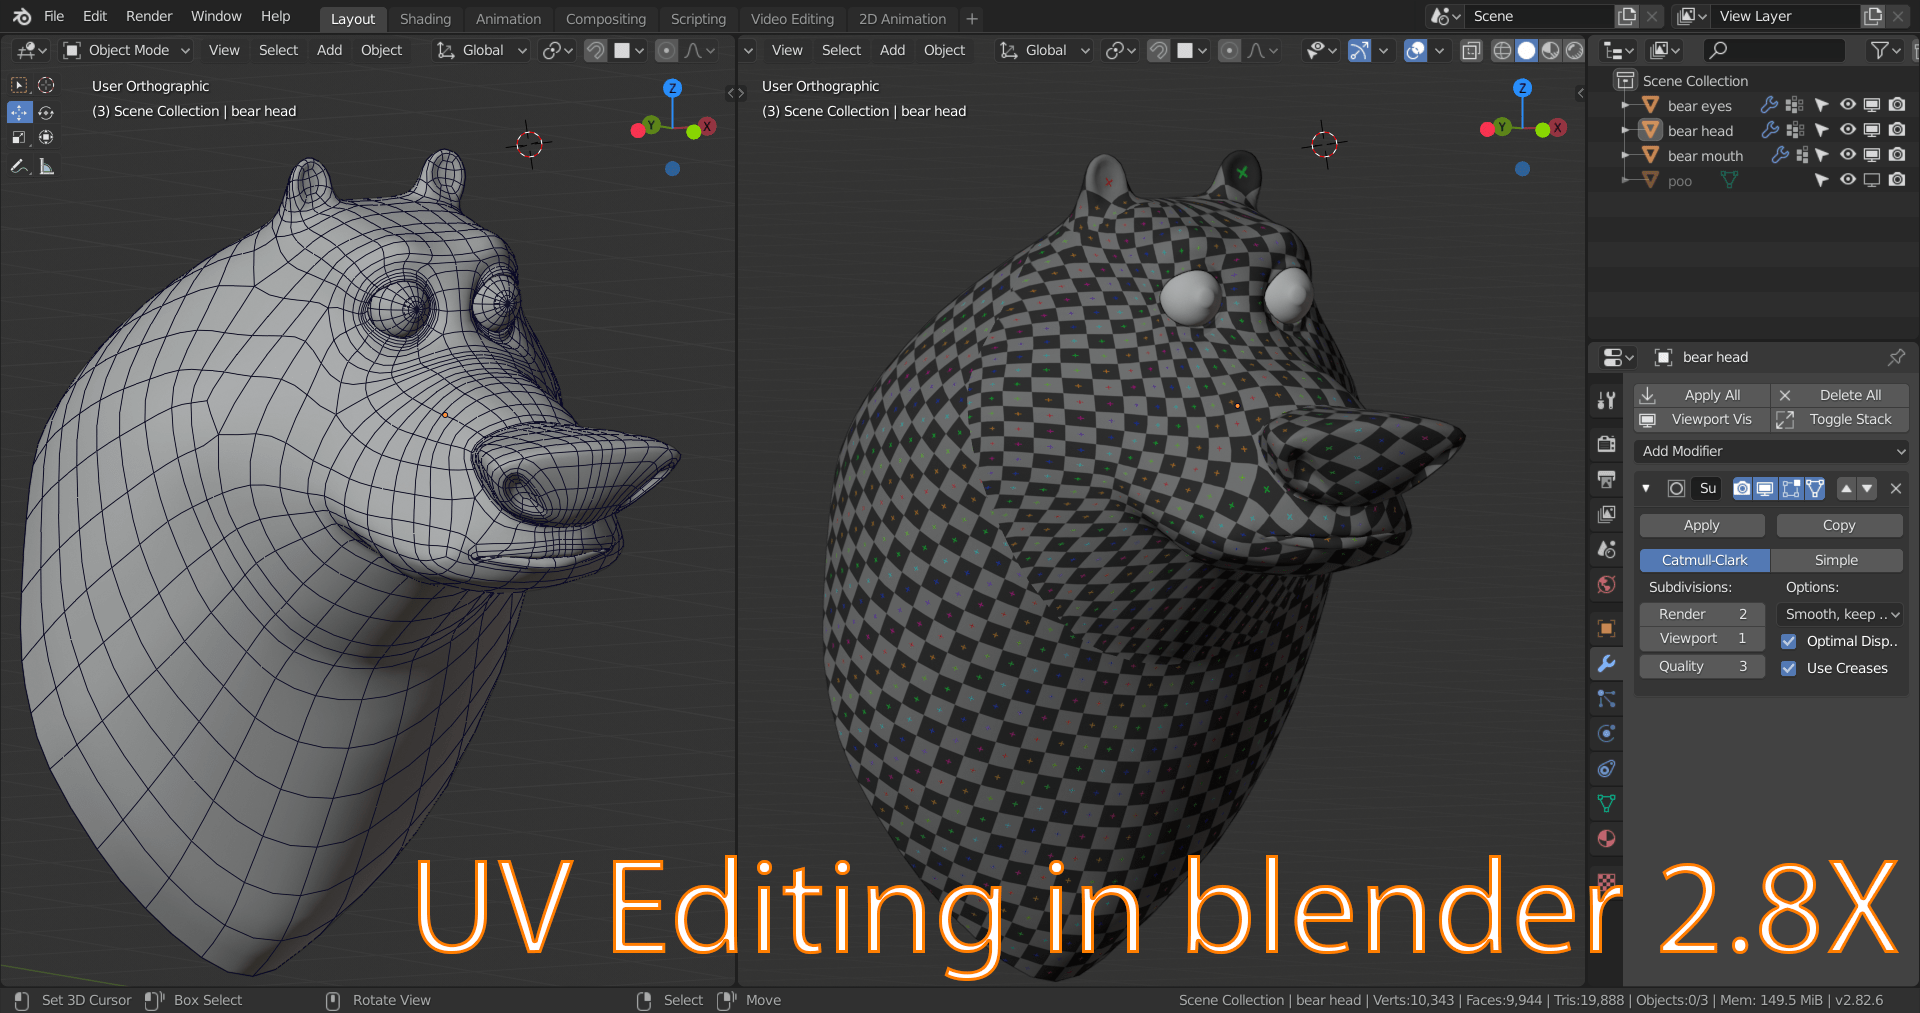The width and height of the screenshot is (1920, 1013).
Task: Click the Apply All modifiers button
Action: [x=1701, y=395]
